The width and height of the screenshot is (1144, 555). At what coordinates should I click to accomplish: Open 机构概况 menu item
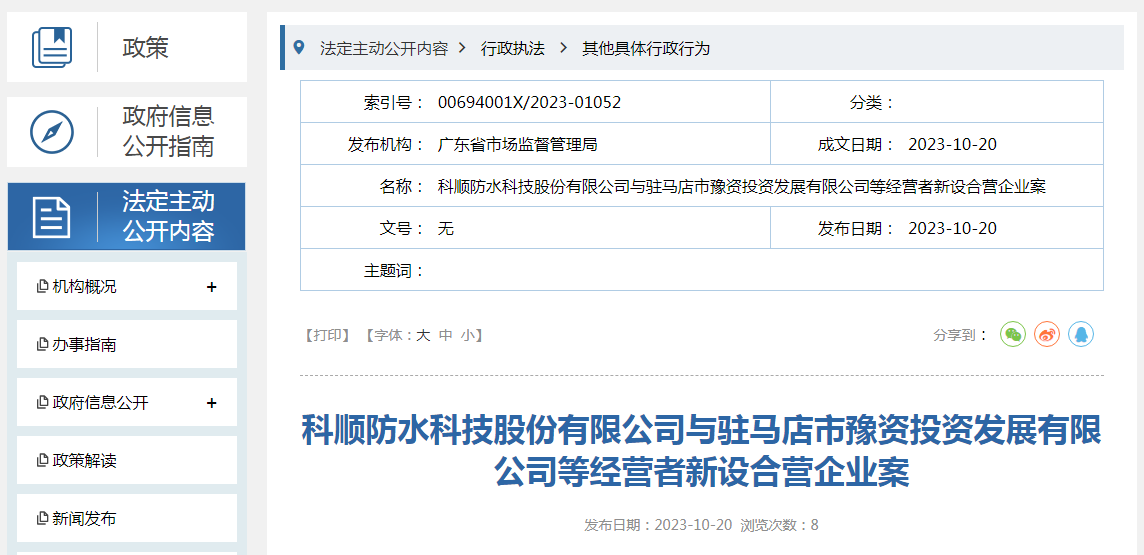pyautogui.click(x=127, y=286)
